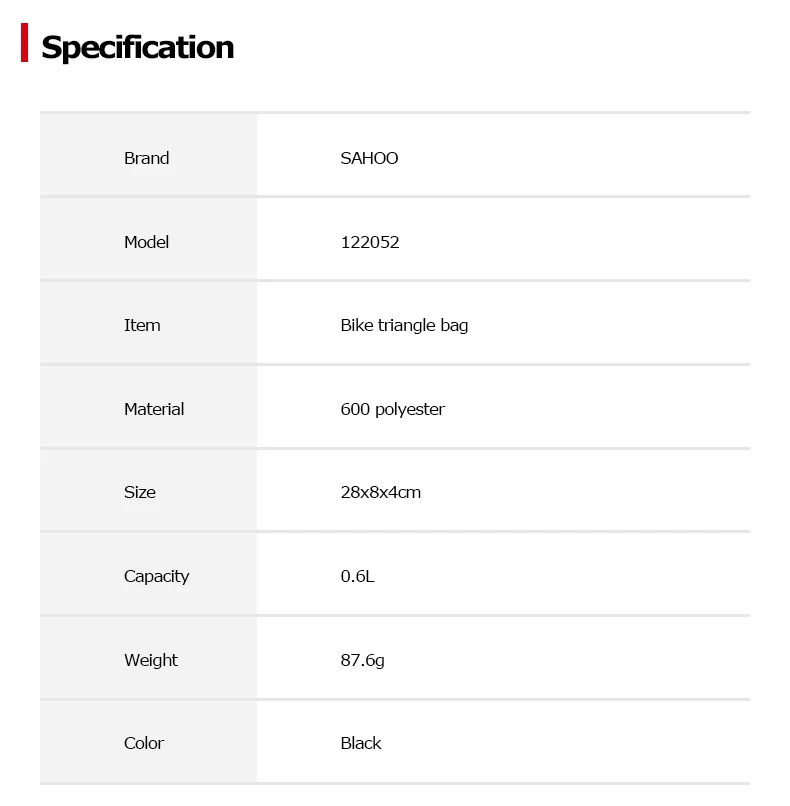Click the Specification heading
Viewport: 790px width, 806px height.
(x=138, y=47)
